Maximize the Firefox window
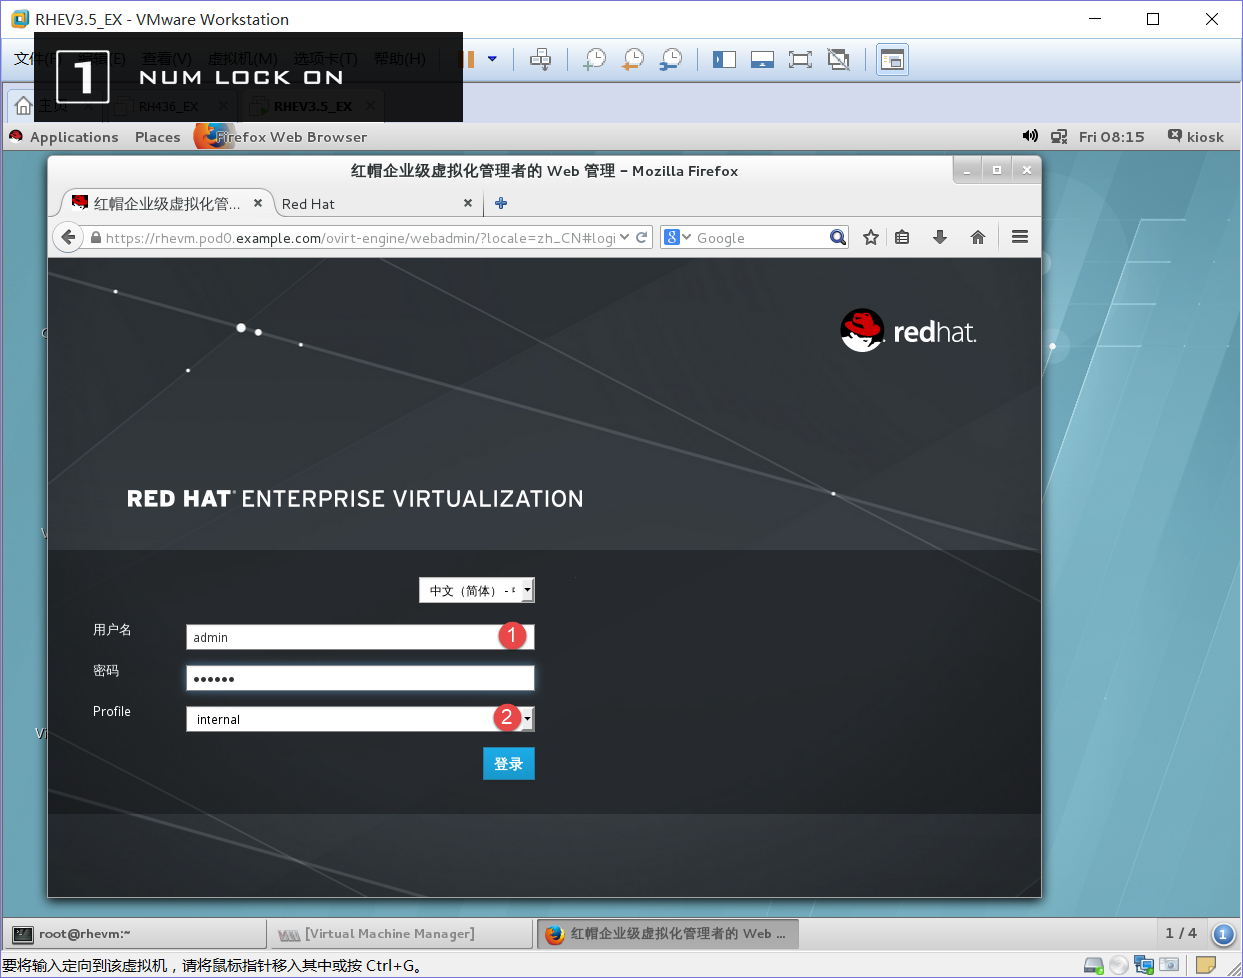 pyautogui.click(x=997, y=171)
